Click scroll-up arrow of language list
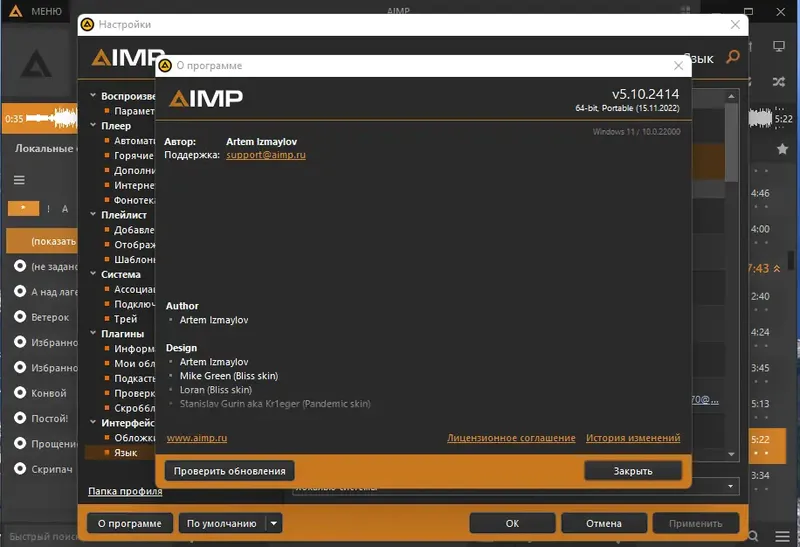The height and width of the screenshot is (547, 800). [731, 96]
